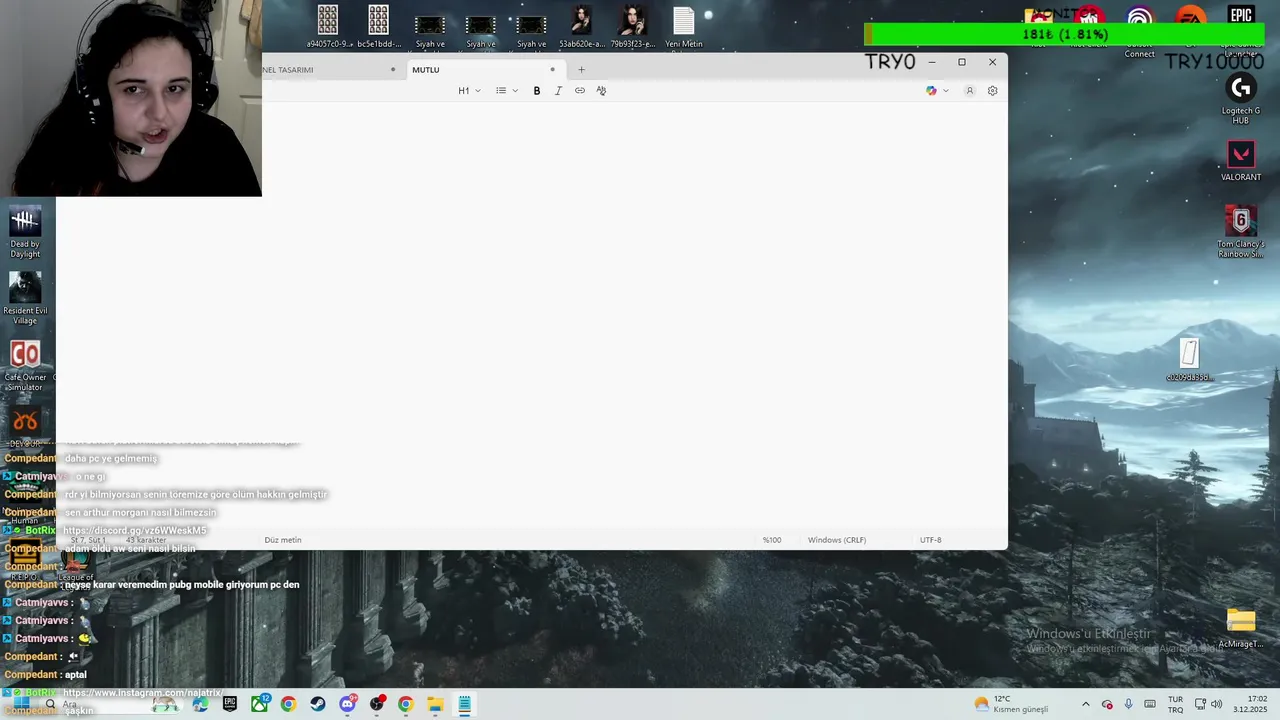Switch to the NEL TASARIMI tab
This screenshot has width=1280, height=720.
tap(330, 70)
